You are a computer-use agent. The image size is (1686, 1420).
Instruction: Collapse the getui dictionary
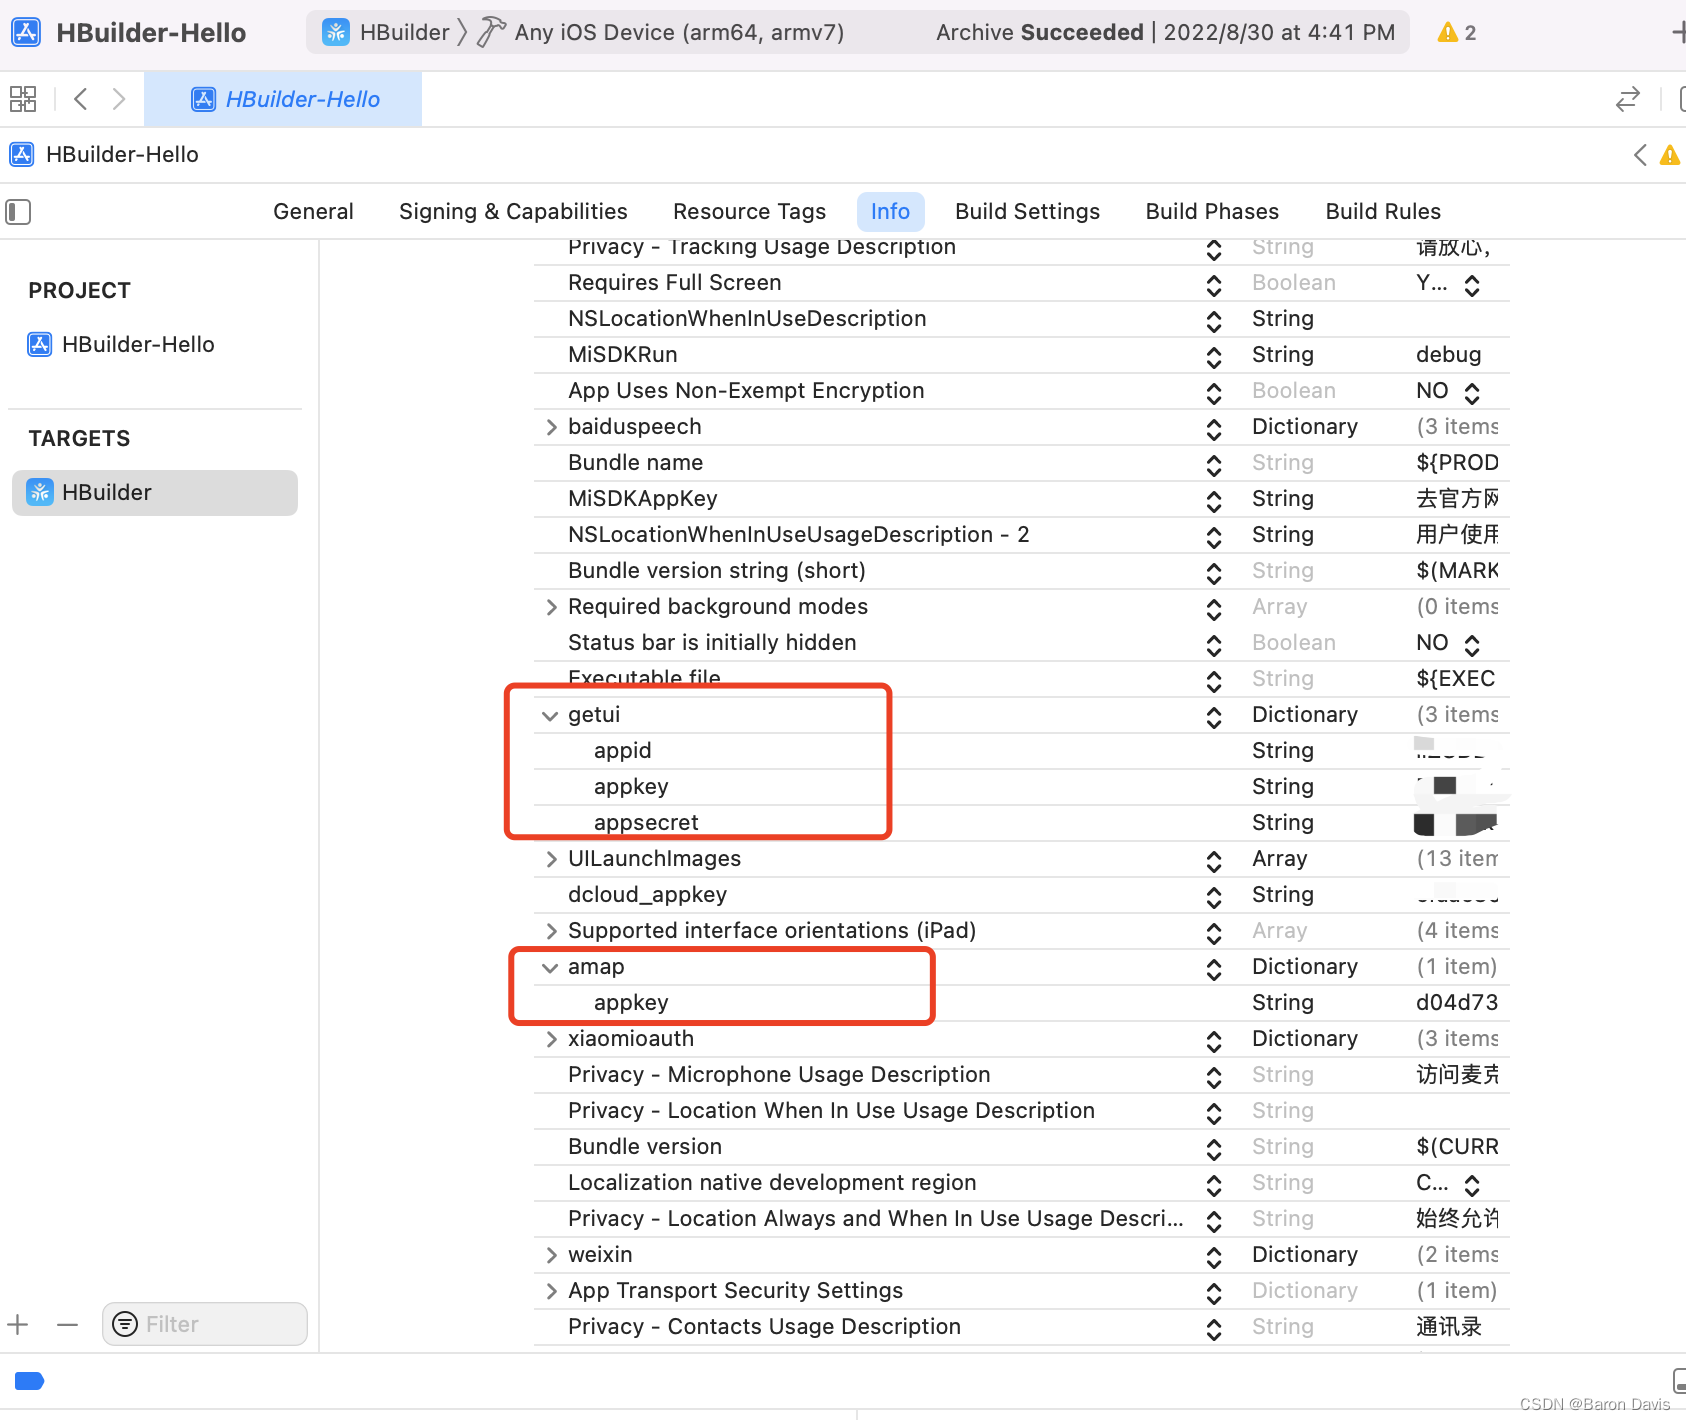pyautogui.click(x=550, y=715)
